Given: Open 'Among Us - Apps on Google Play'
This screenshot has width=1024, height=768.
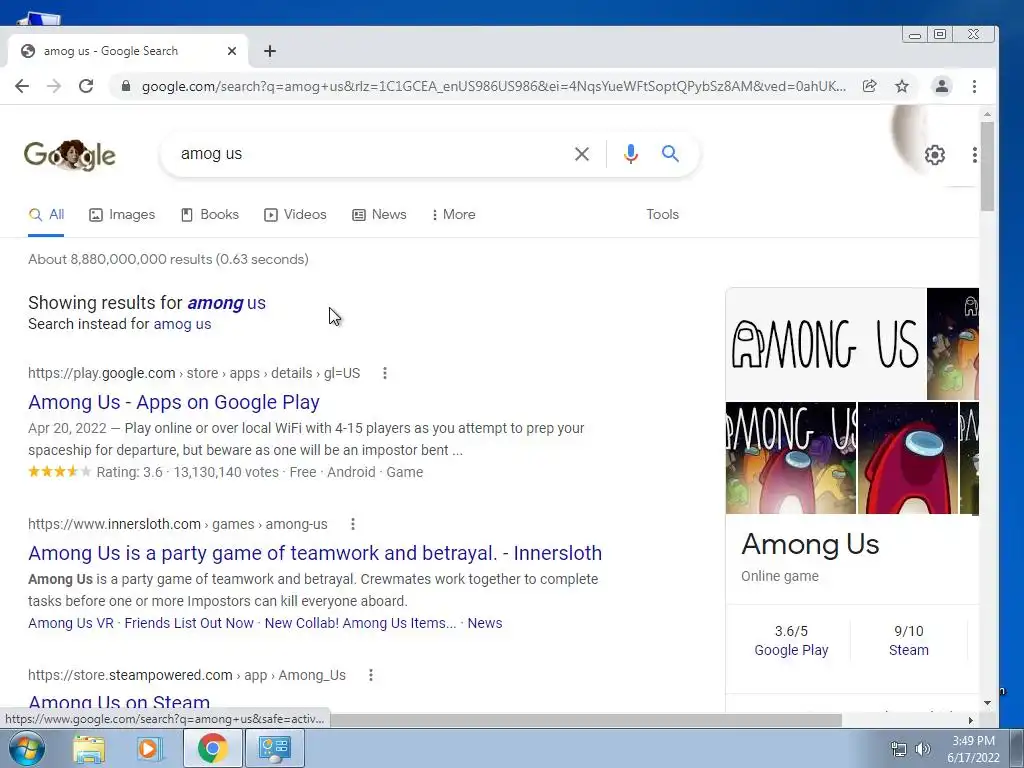Looking at the screenshot, I should (x=174, y=402).
